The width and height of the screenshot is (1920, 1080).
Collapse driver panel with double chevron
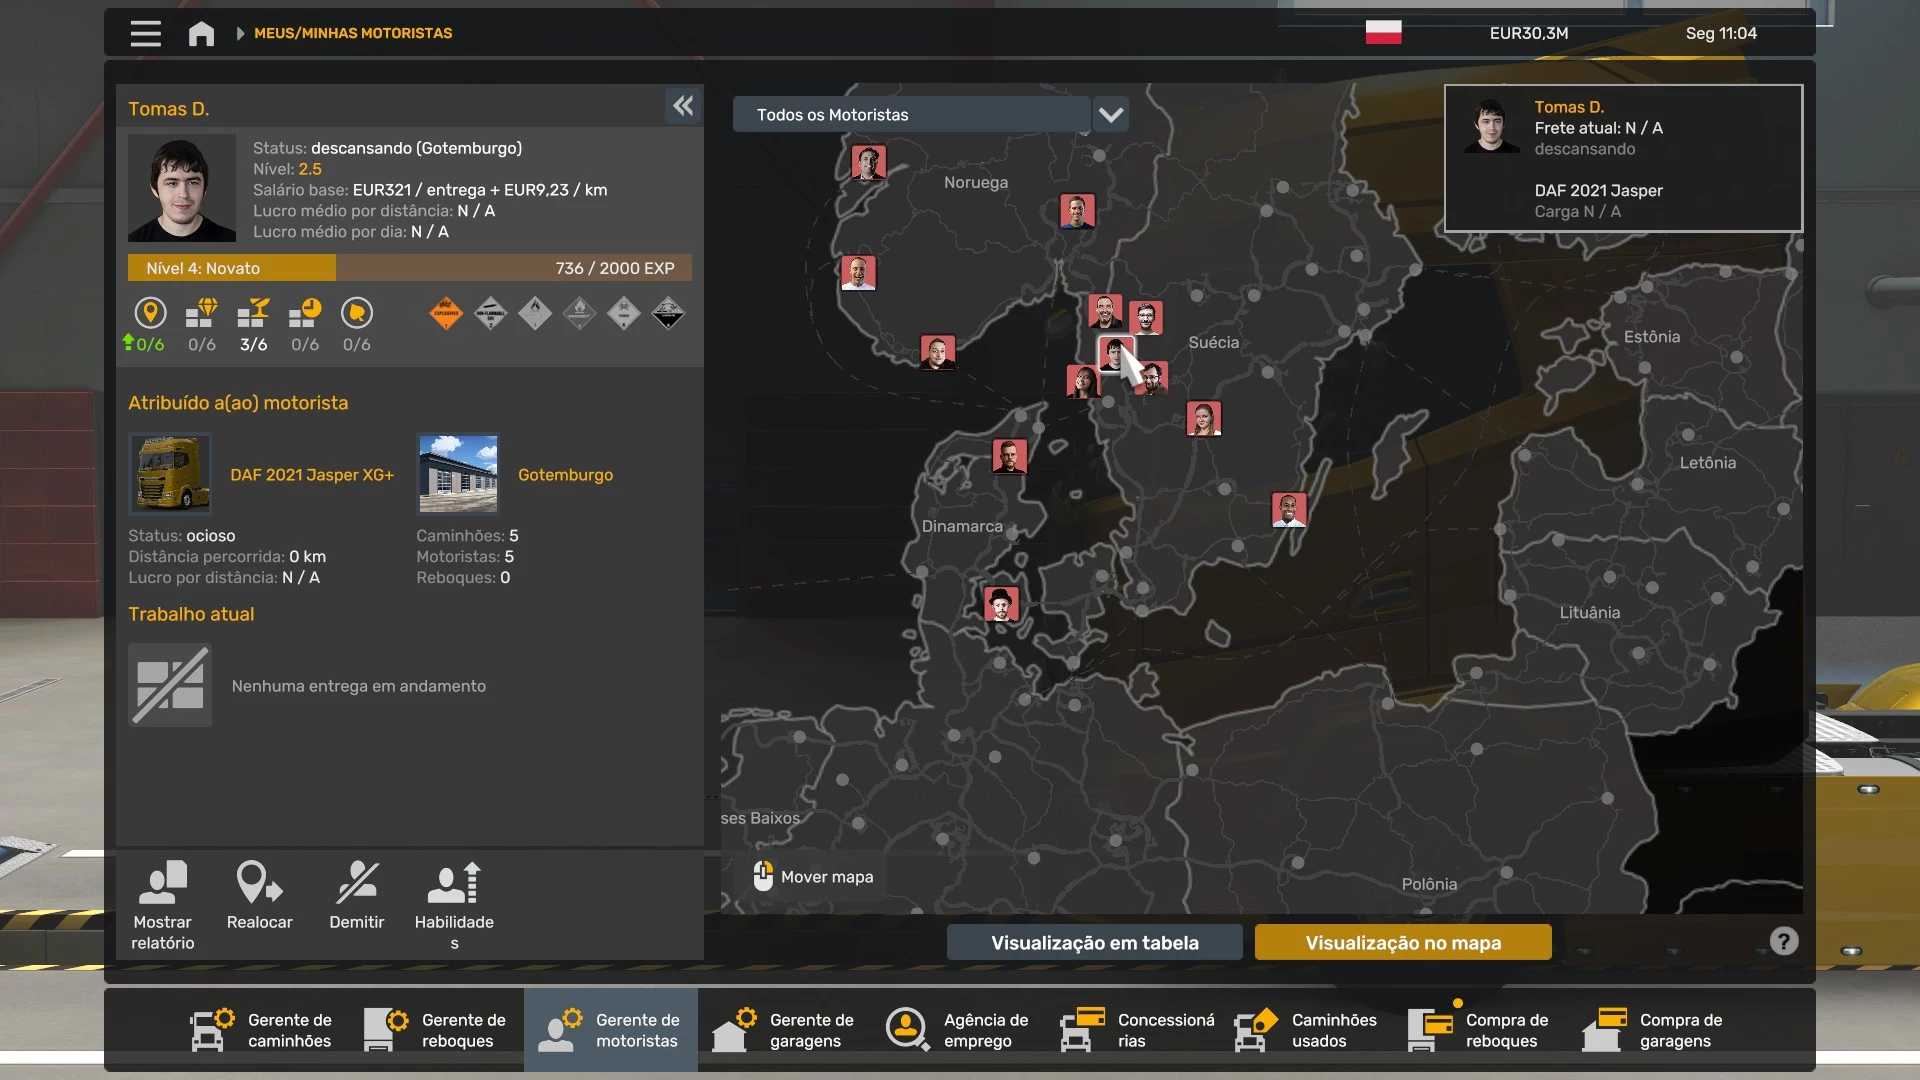683,106
